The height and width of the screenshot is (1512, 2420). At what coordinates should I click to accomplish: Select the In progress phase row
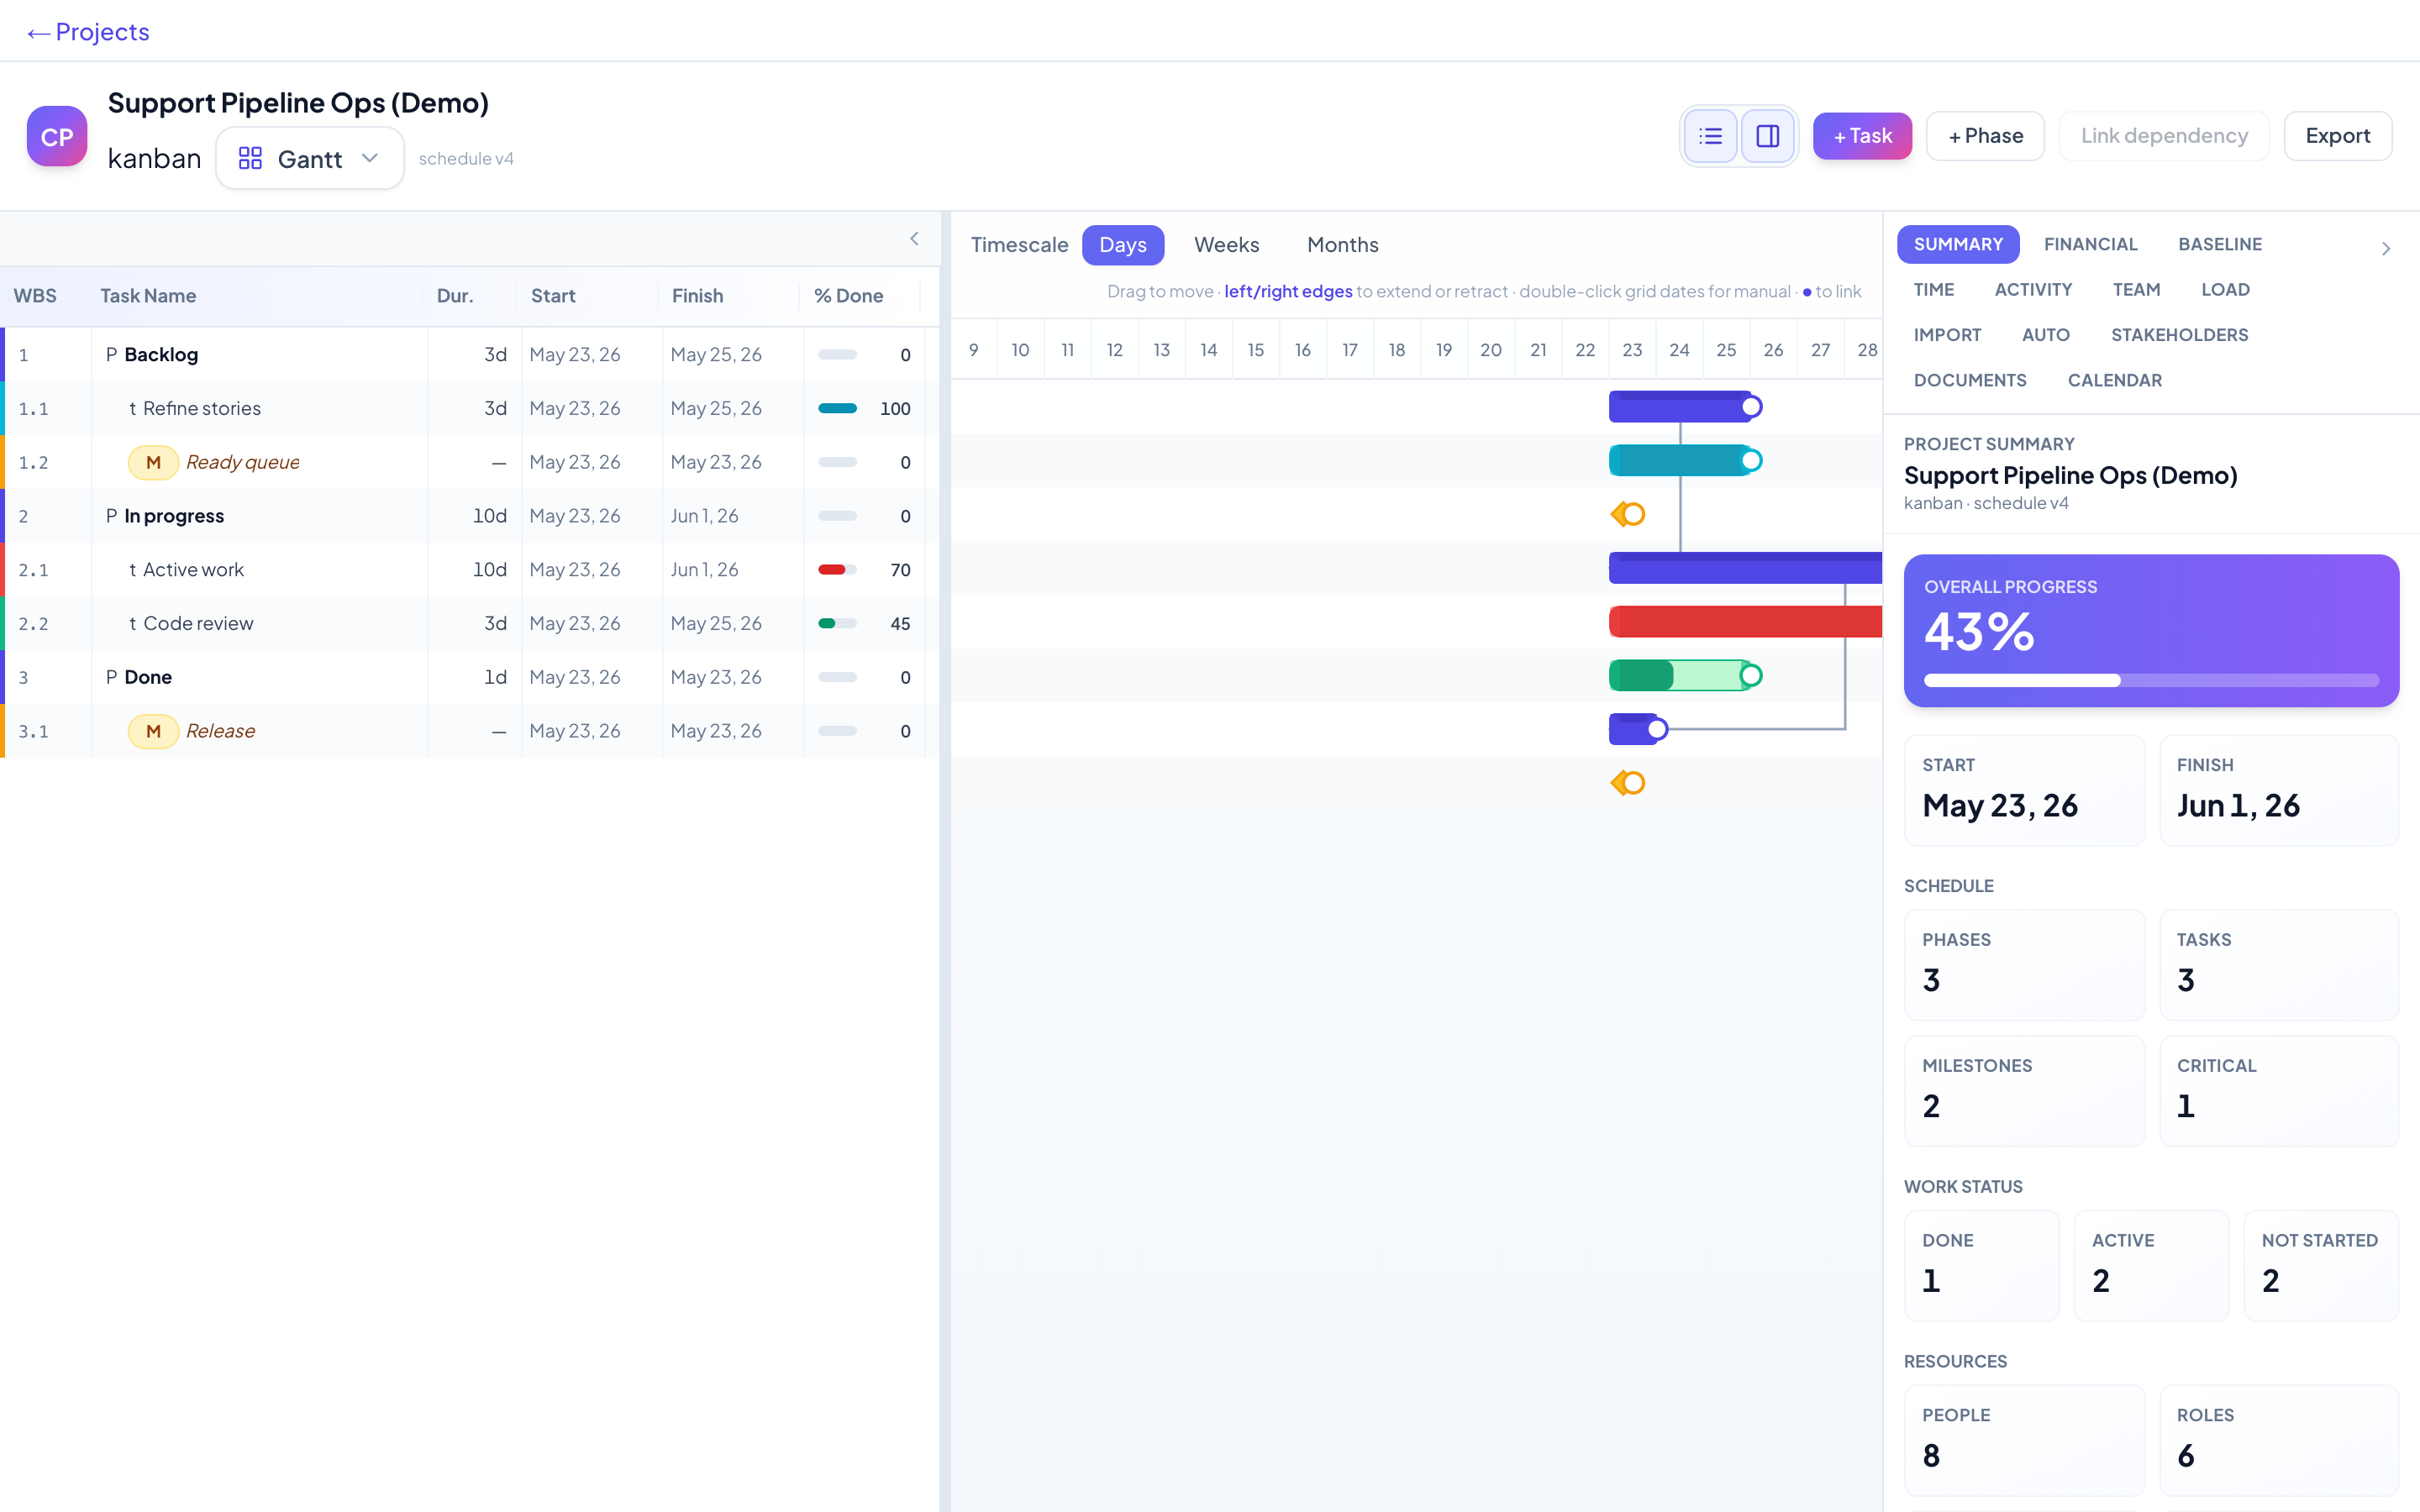468,516
